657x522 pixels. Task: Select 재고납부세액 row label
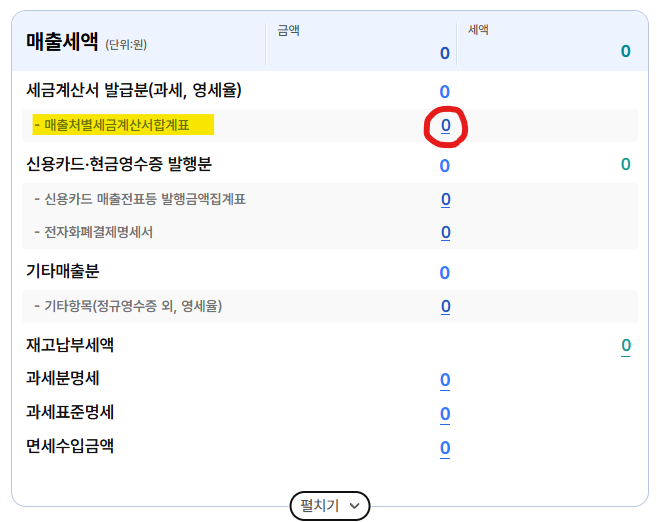coord(70,345)
